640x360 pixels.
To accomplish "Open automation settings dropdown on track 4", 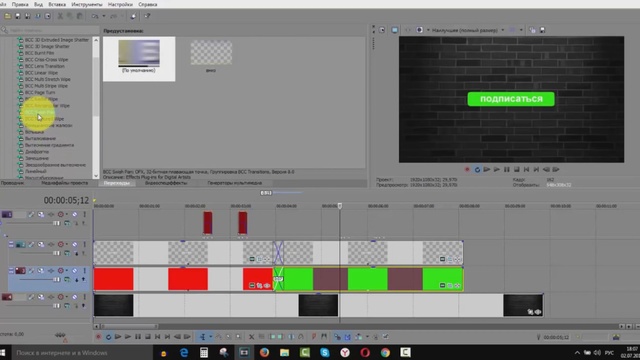I will tap(67, 297).
